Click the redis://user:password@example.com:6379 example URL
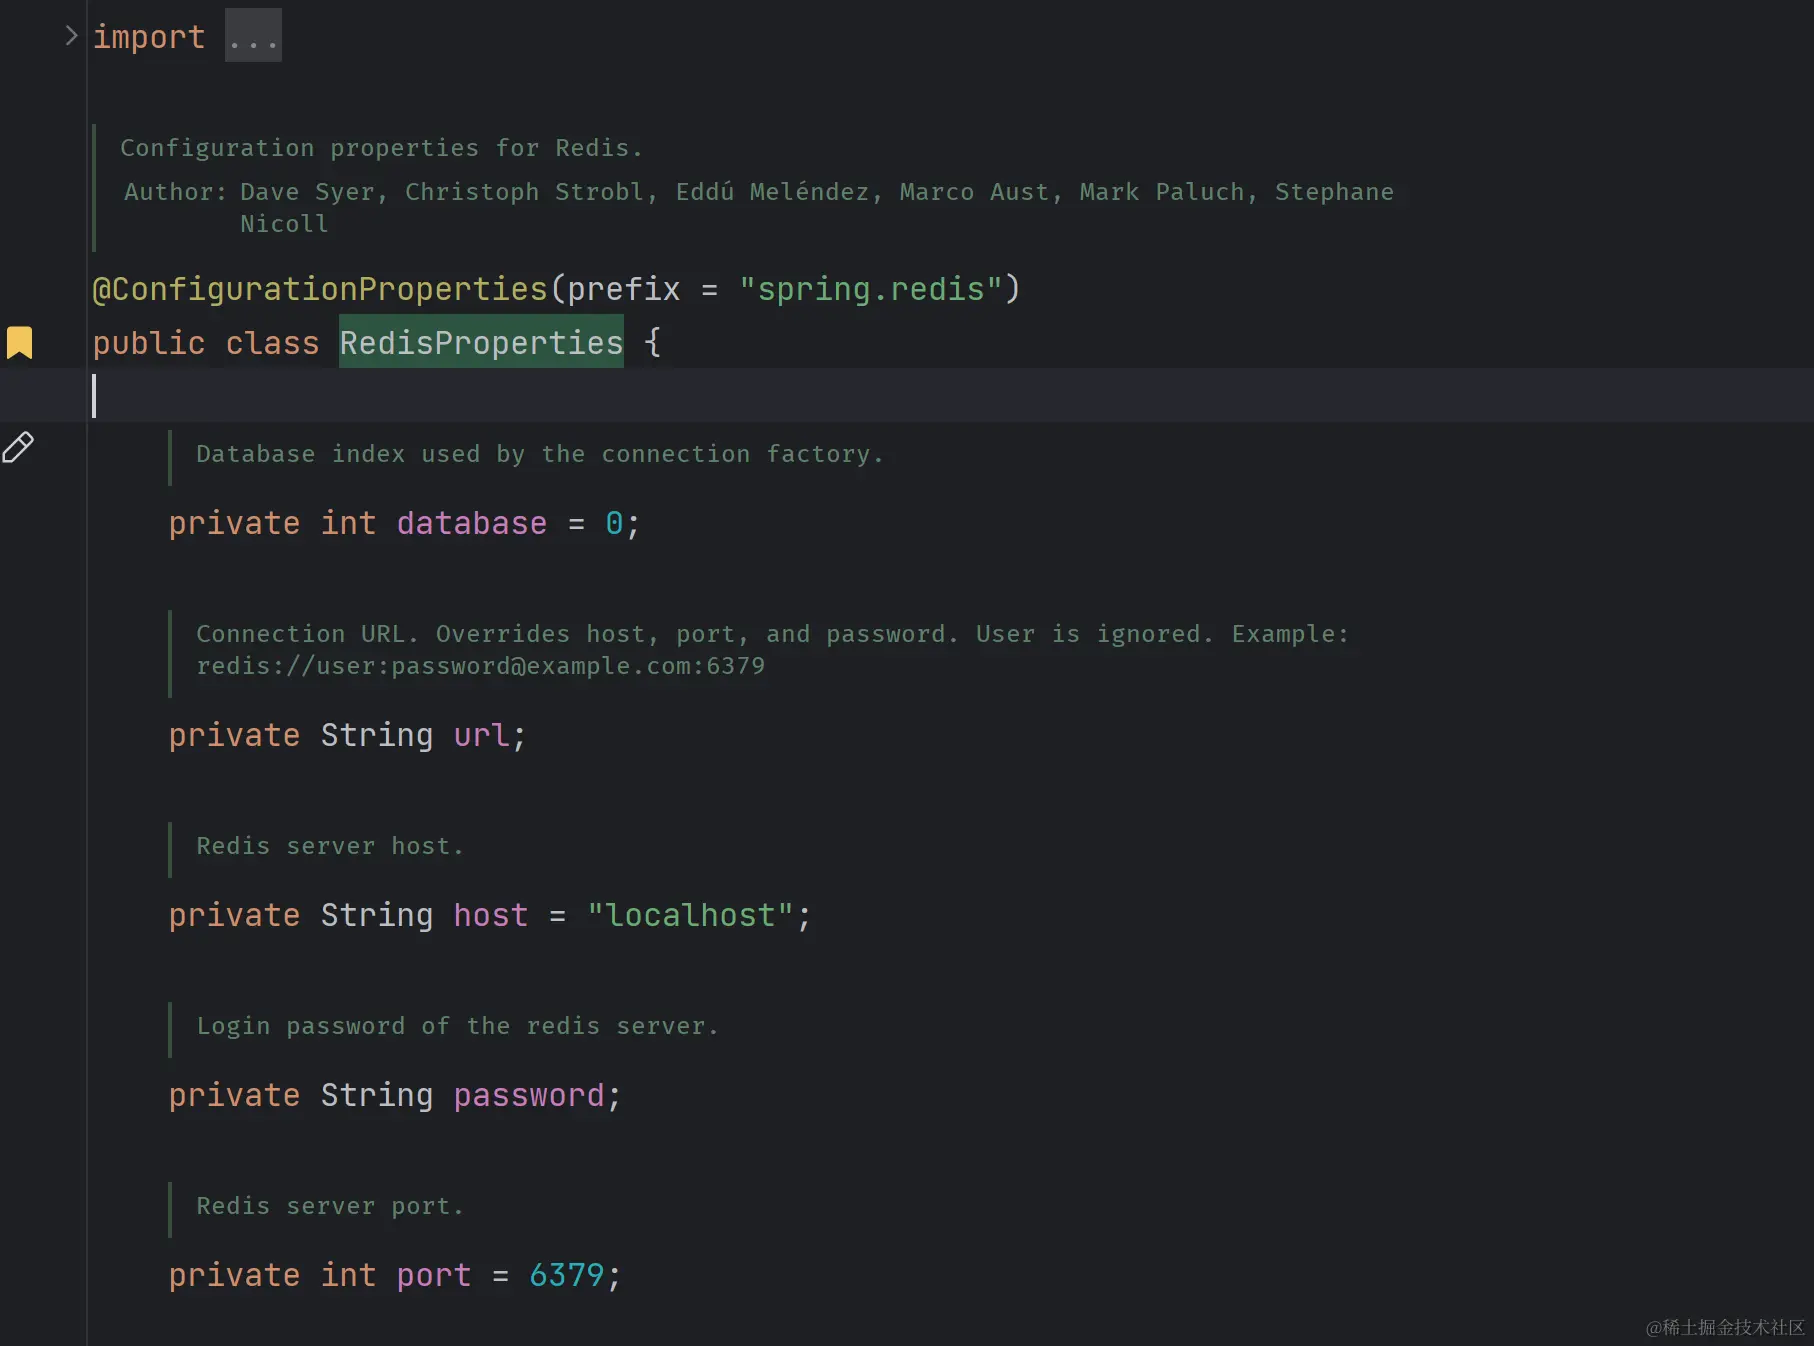This screenshot has width=1814, height=1346. click(481, 666)
